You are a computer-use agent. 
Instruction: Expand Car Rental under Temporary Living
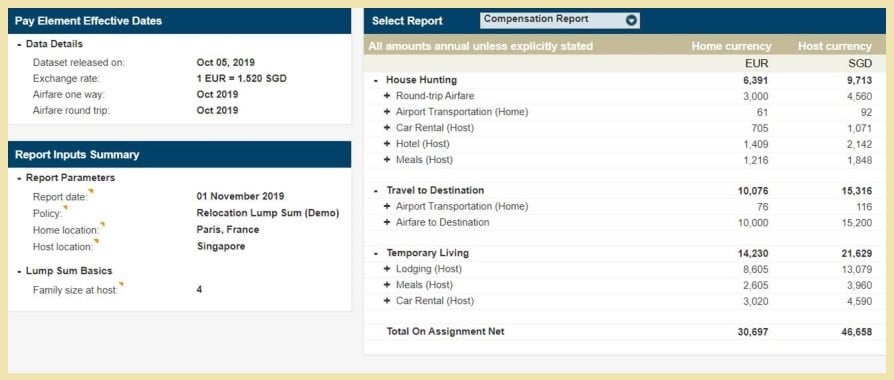click(387, 301)
